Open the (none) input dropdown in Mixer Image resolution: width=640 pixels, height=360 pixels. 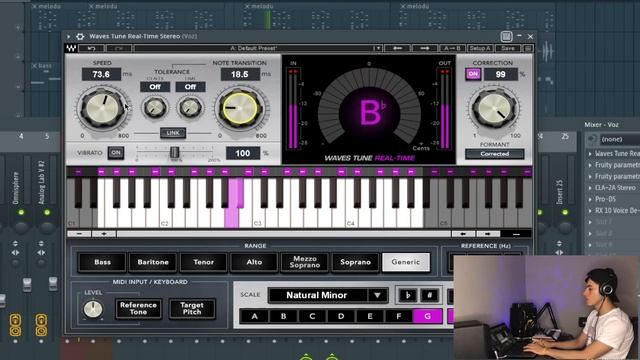pos(619,139)
